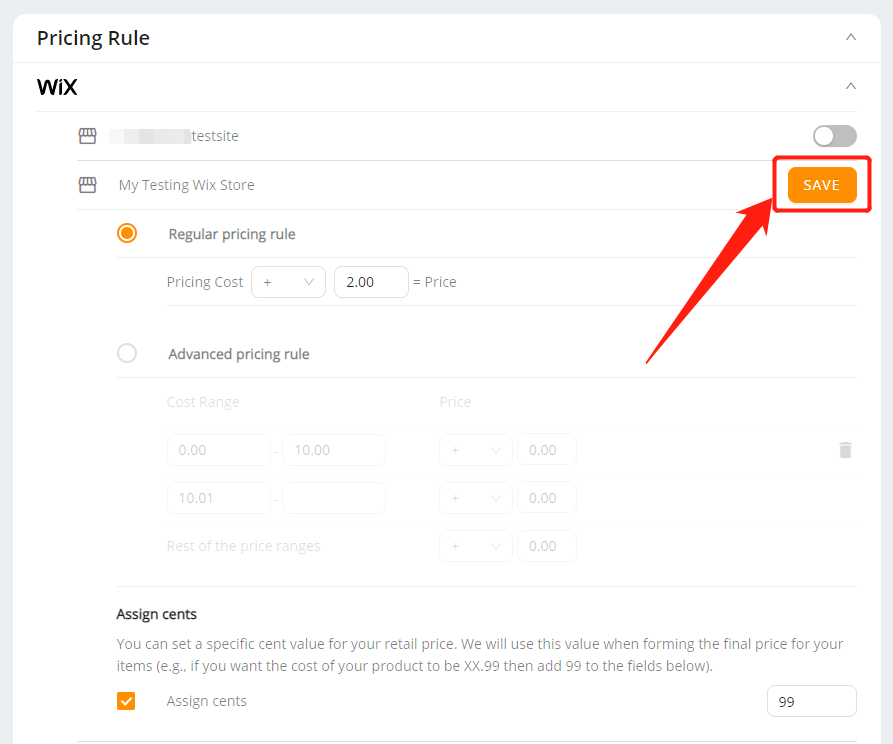The width and height of the screenshot is (893, 744).
Task: Toggle the testsite store switch
Action: pos(834,136)
